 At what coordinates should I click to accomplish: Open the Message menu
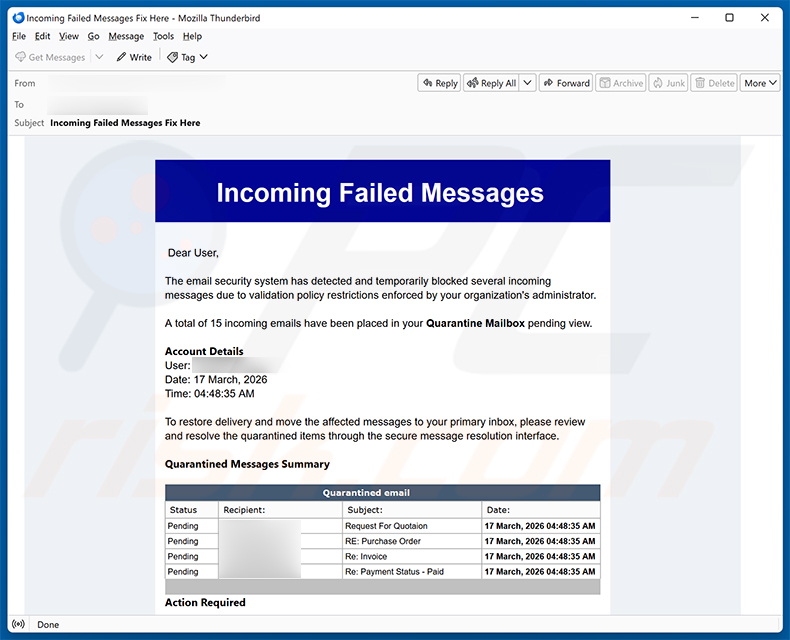tap(126, 36)
